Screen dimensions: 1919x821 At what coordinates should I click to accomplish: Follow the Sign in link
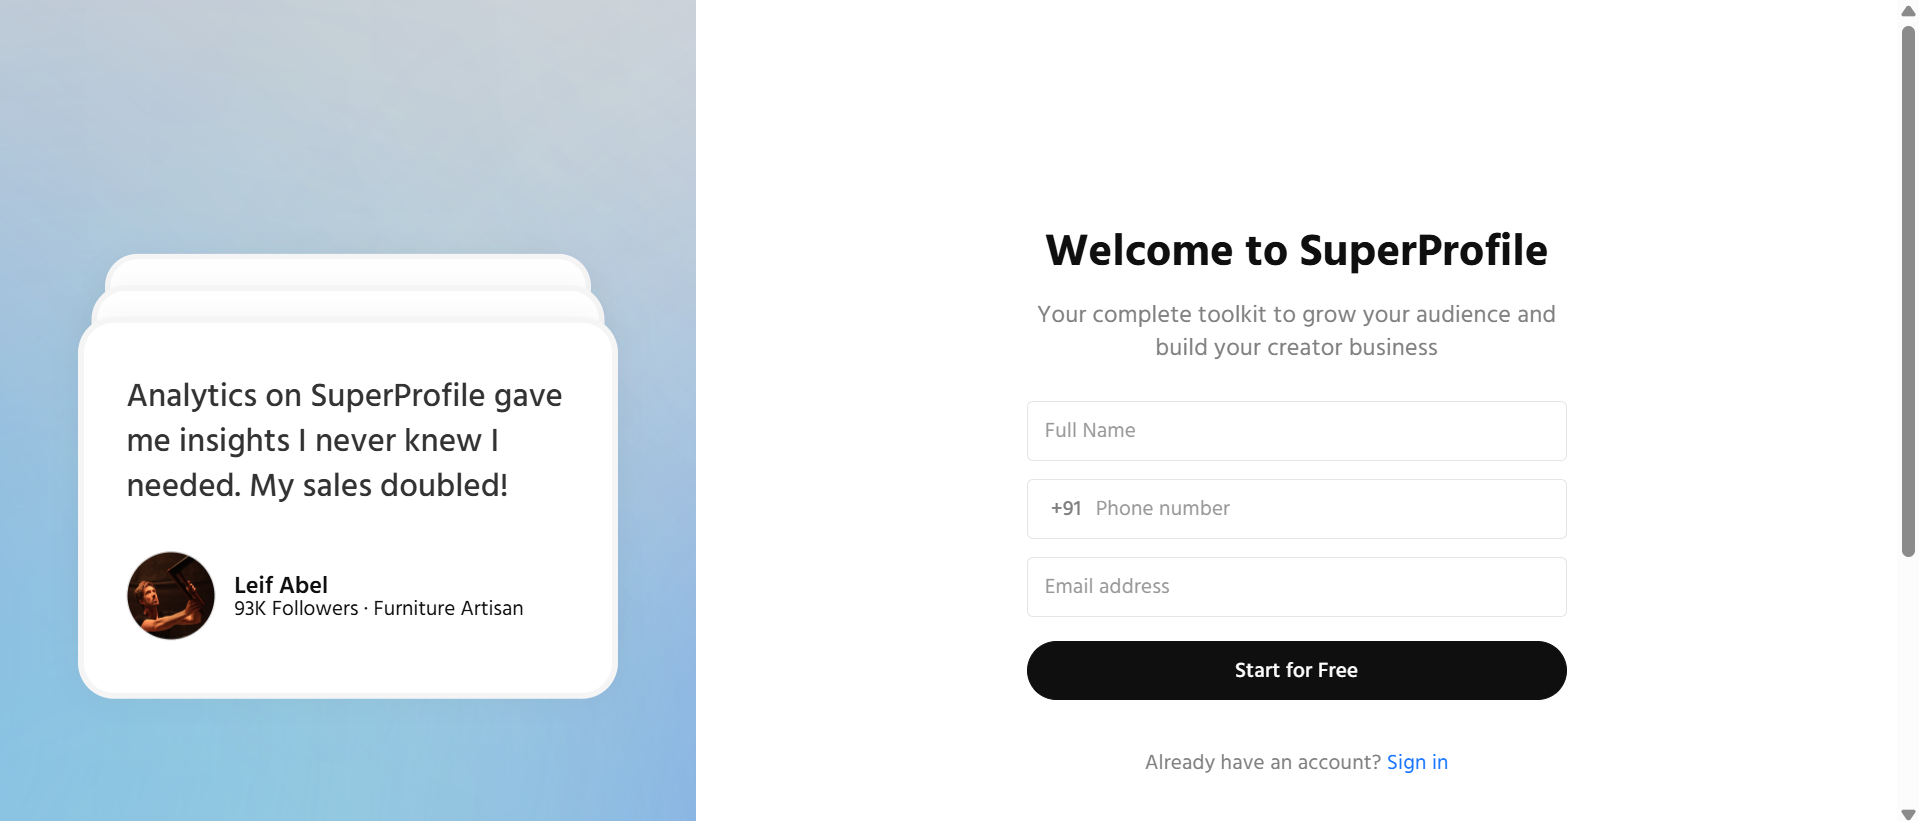[1416, 762]
